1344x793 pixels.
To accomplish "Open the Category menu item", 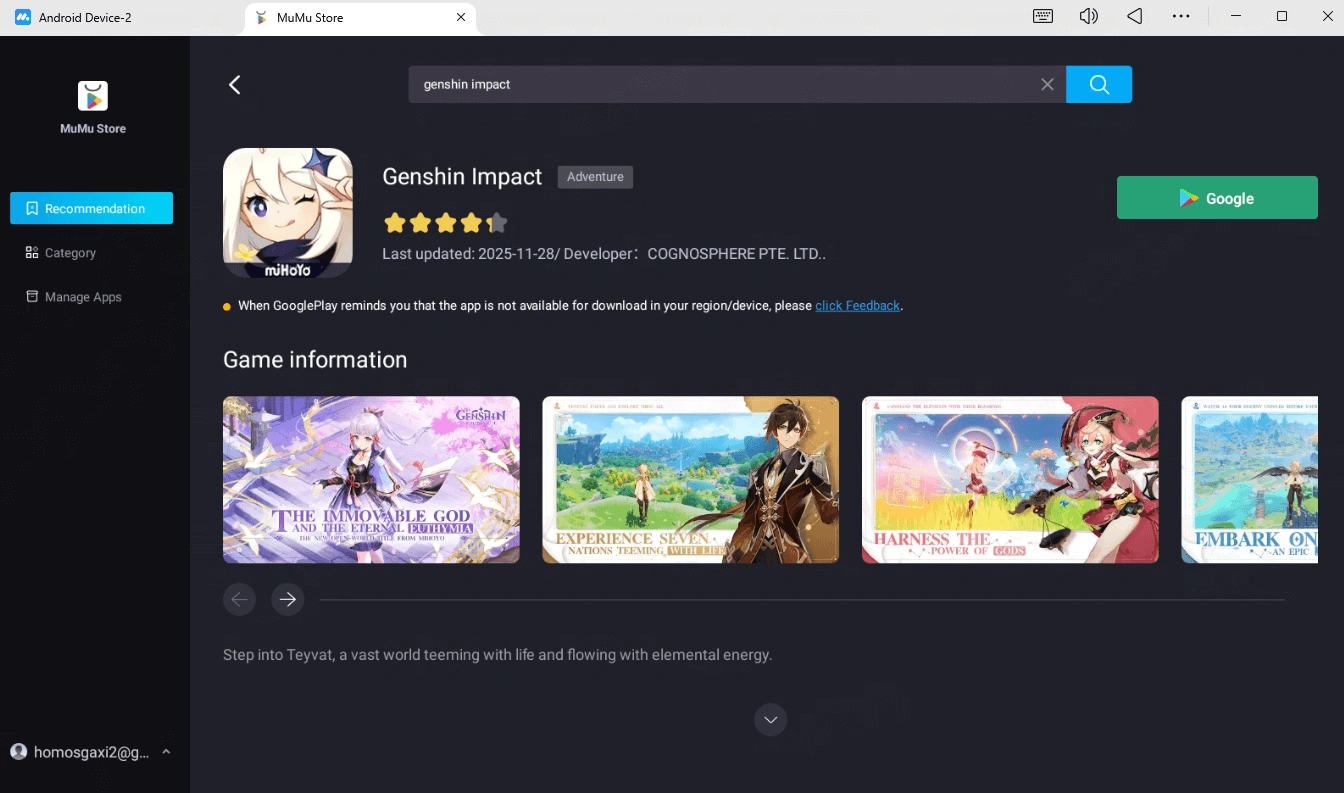I will pos(70,253).
